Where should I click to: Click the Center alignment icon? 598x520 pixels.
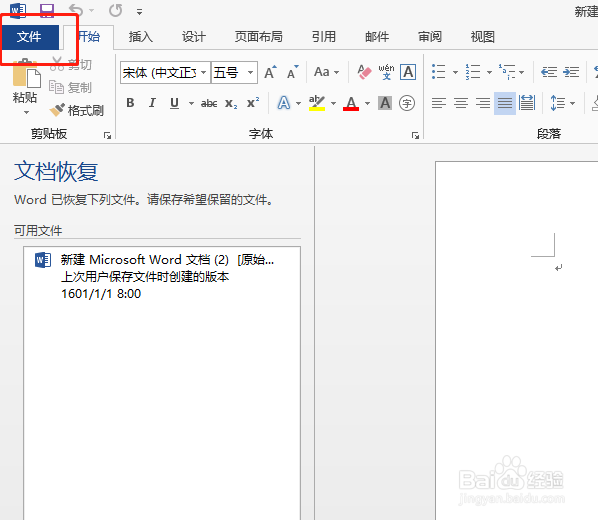(x=461, y=103)
